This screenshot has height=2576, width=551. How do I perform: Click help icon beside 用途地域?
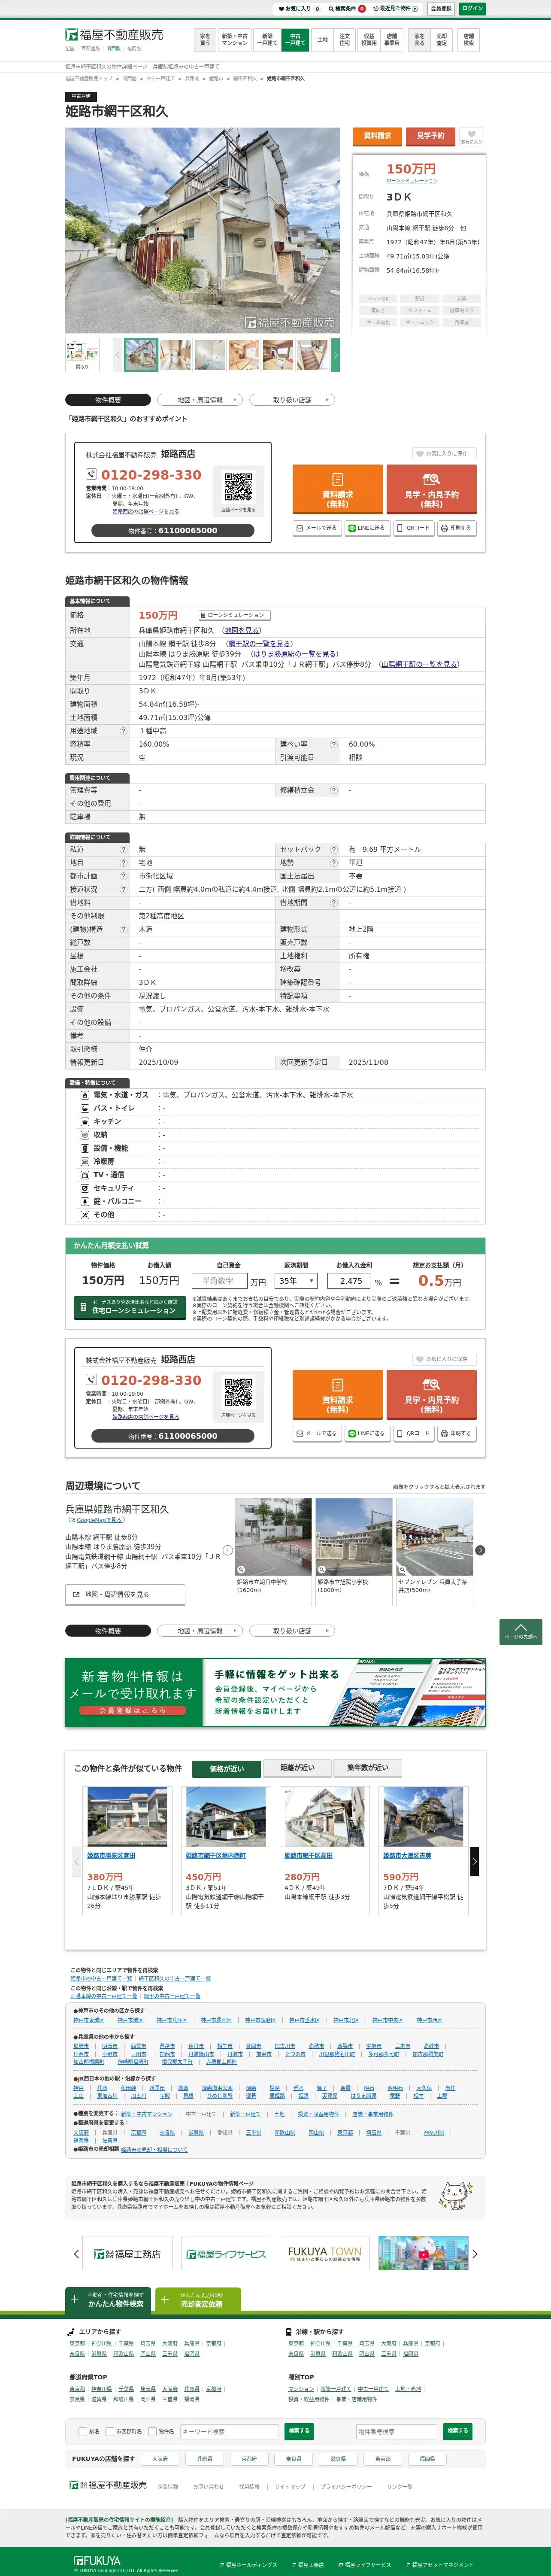pyautogui.click(x=124, y=731)
